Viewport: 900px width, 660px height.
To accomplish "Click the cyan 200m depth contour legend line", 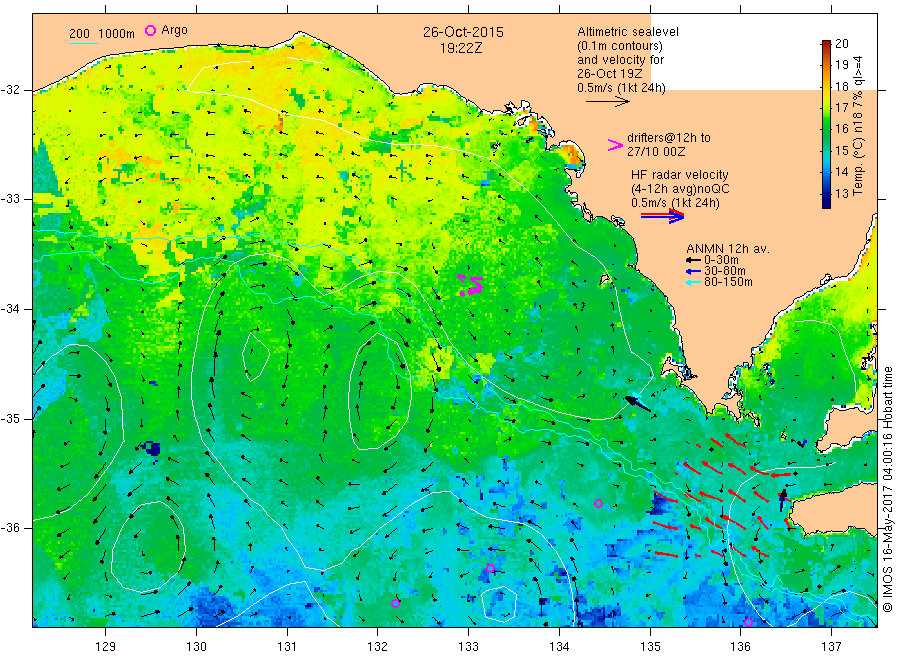I will pyautogui.click(x=83, y=43).
